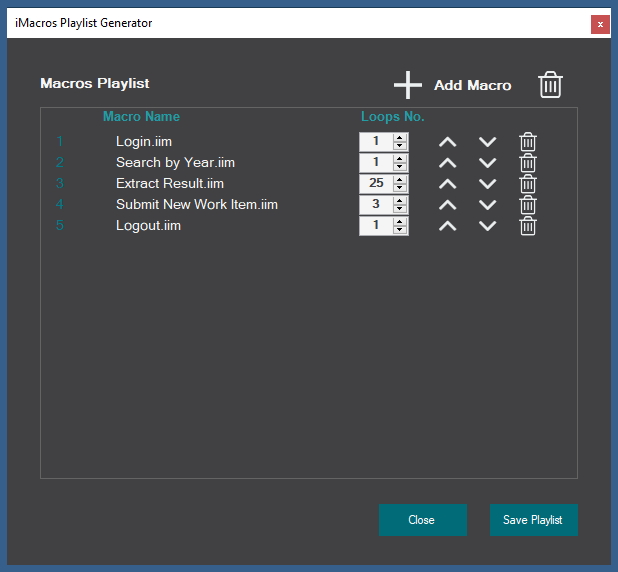Move Submit New Work Item.iim up
This screenshot has height=572, width=618.
tap(448, 205)
